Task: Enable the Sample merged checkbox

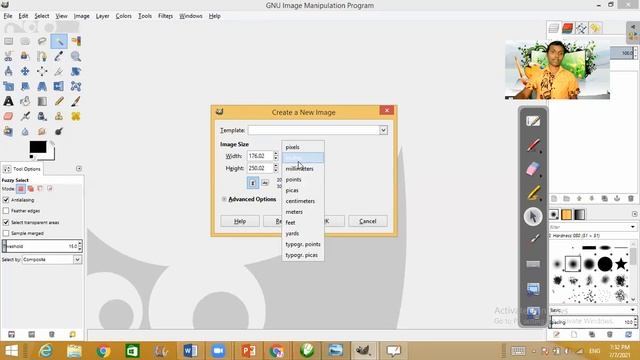Action: (6, 233)
